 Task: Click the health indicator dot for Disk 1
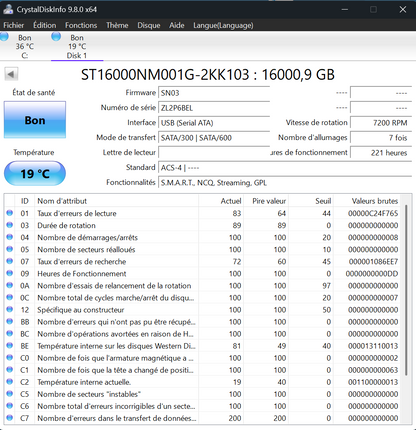56,36
